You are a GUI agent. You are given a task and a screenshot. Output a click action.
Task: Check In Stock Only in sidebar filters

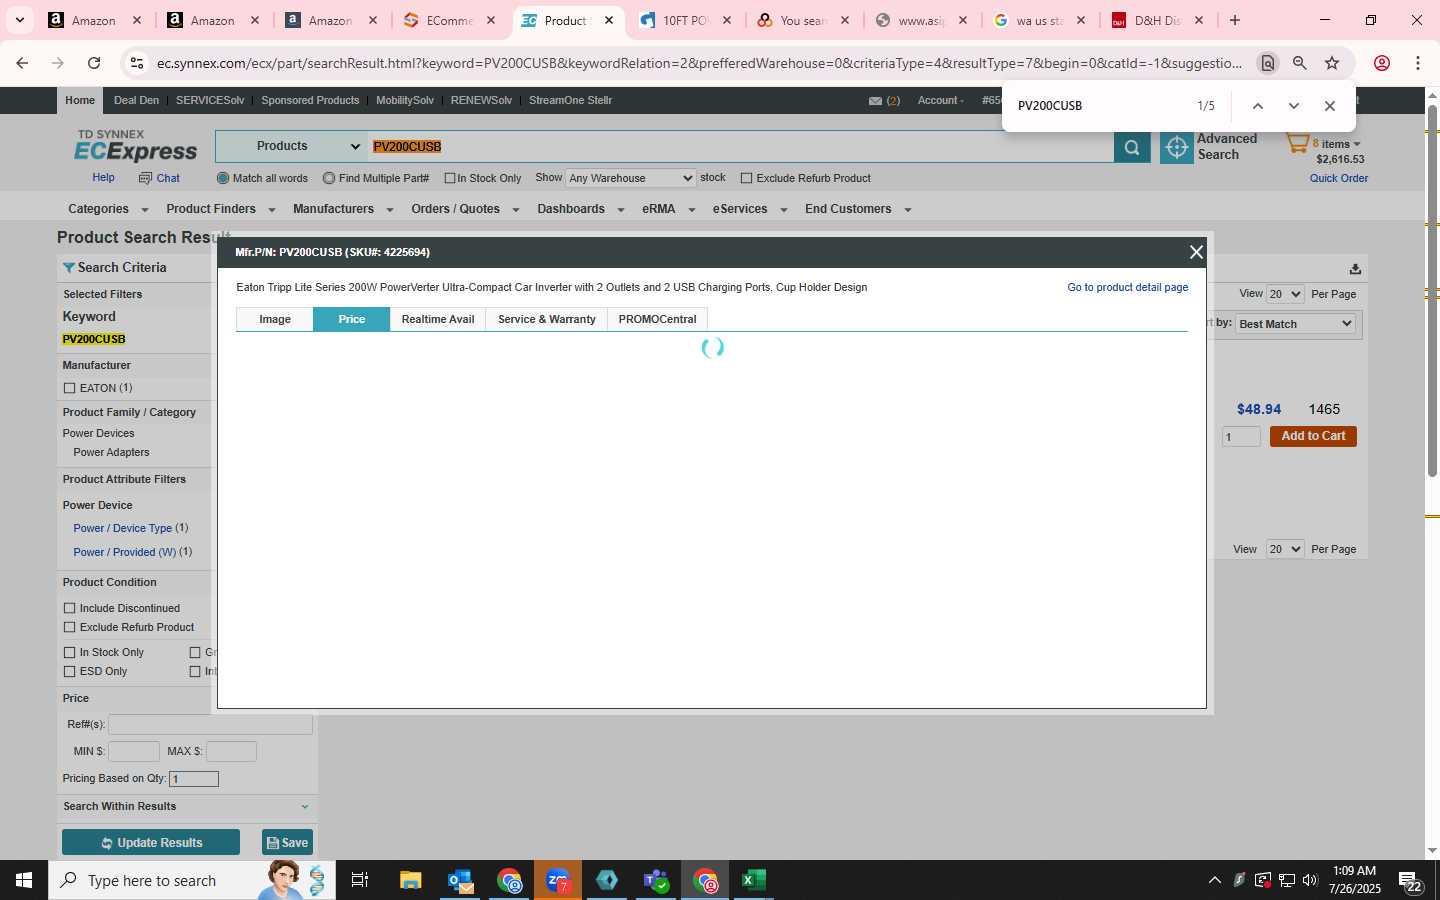point(69,652)
